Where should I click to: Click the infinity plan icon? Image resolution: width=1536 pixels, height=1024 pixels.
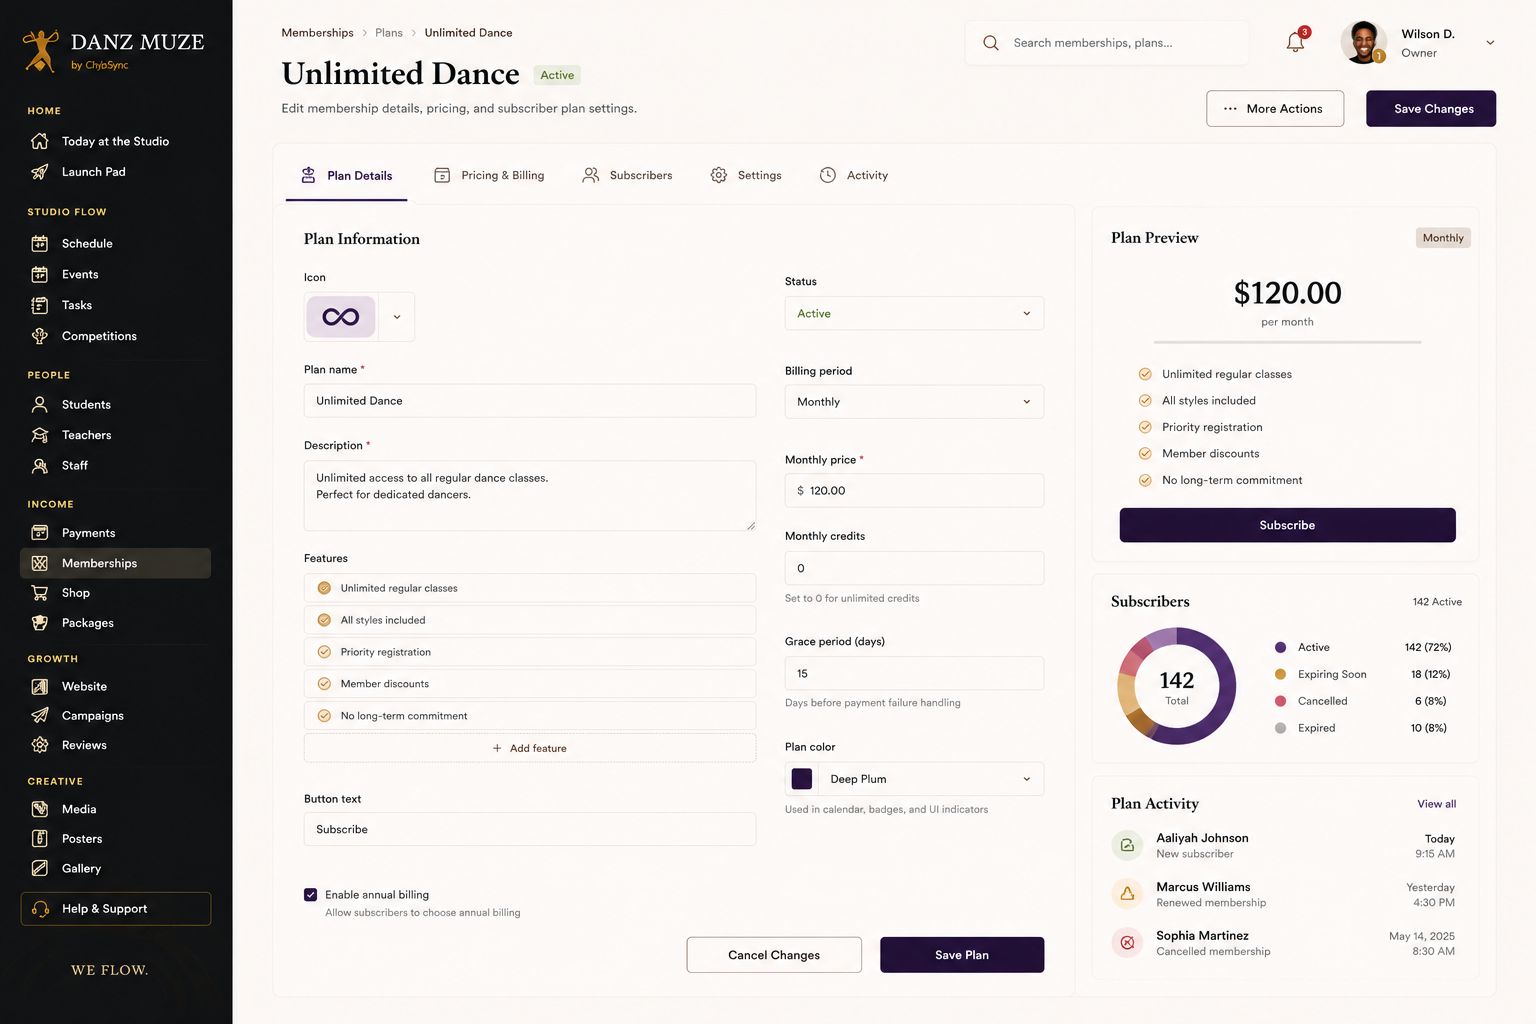click(341, 317)
